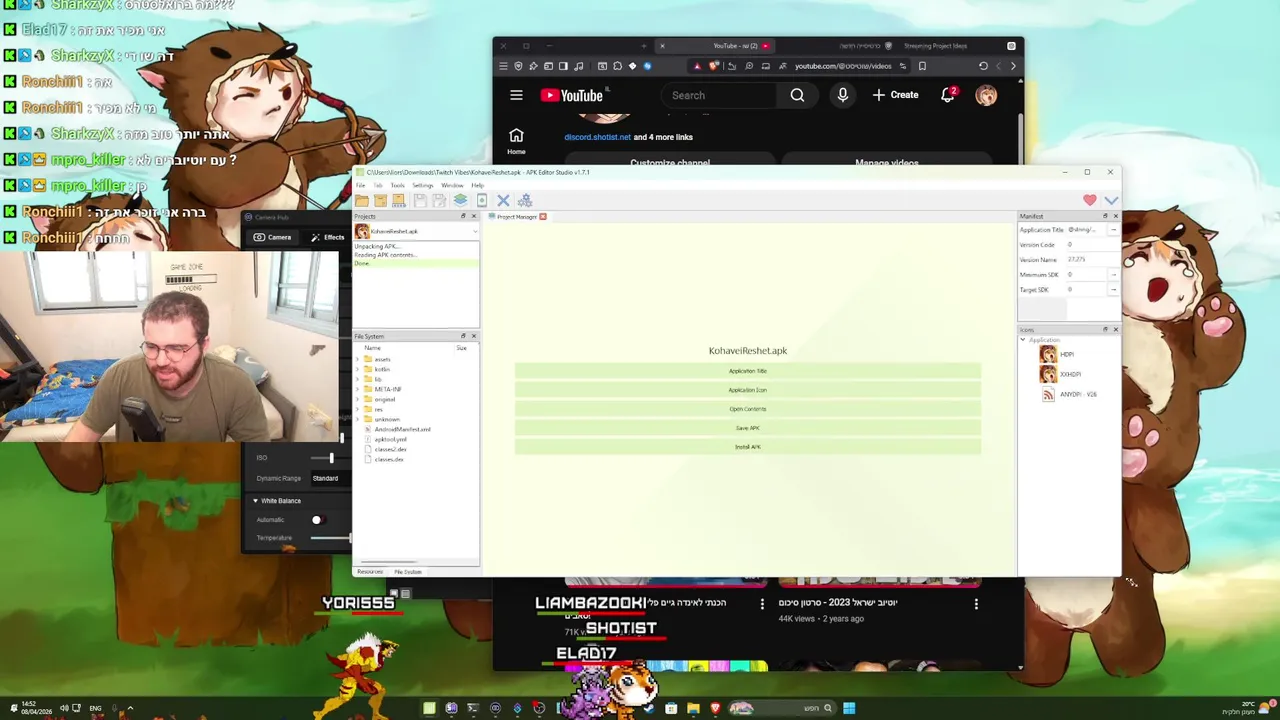Image resolution: width=1280 pixels, height=720 pixels.
Task: Click the Open APK folder toolbar icon
Action: (362, 200)
